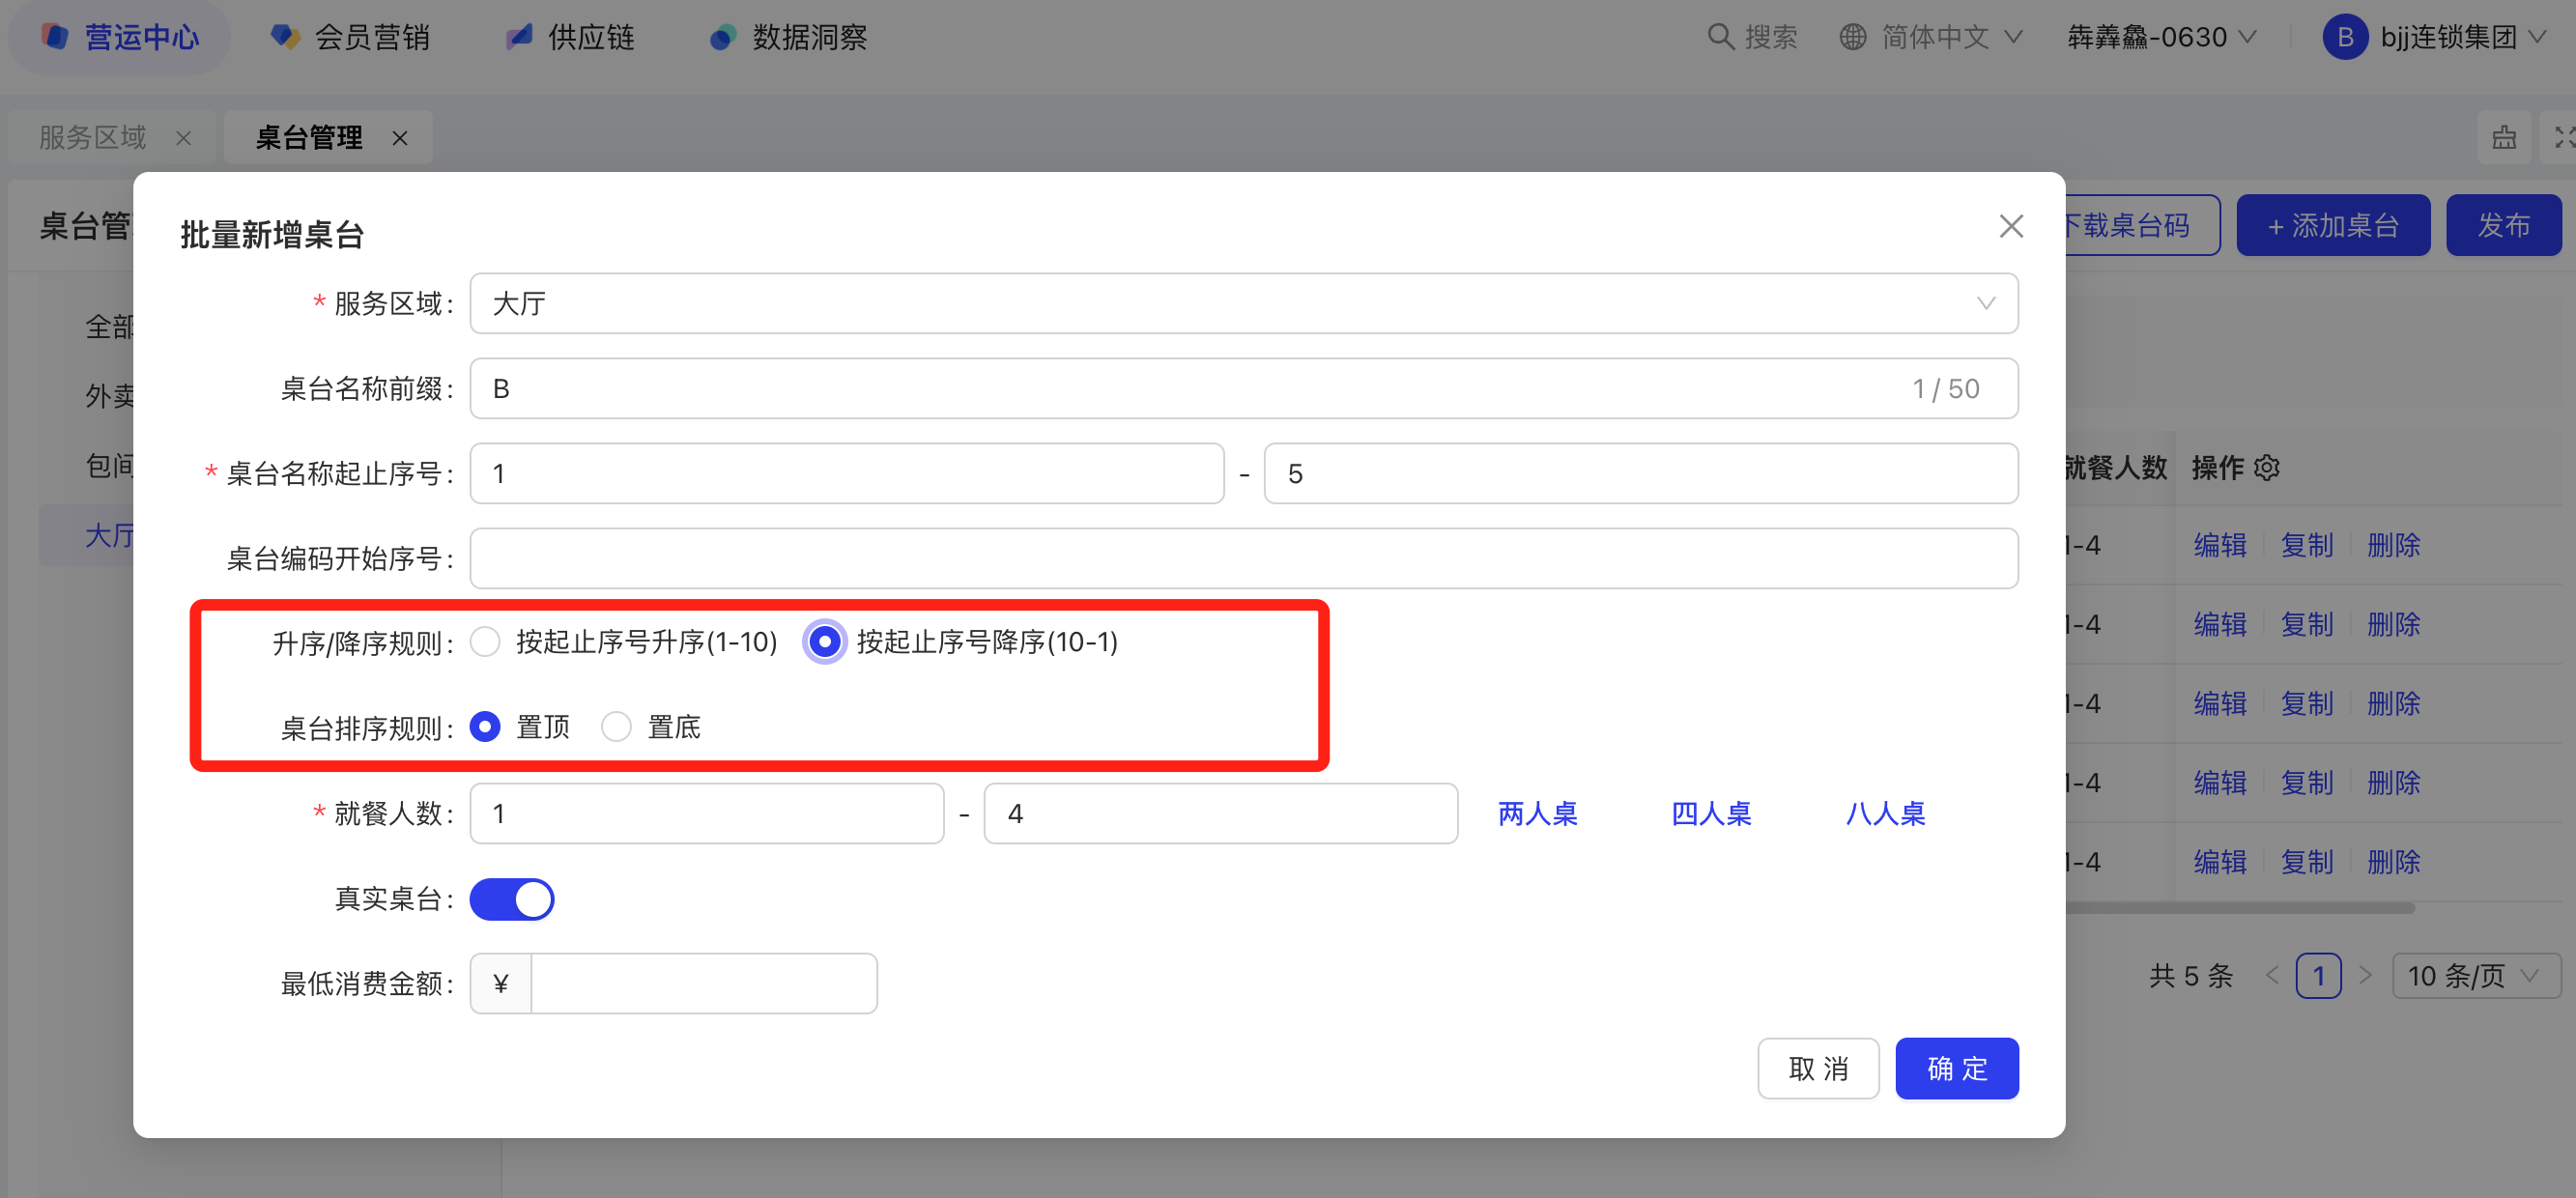Click the 确定 button

(1956, 1068)
